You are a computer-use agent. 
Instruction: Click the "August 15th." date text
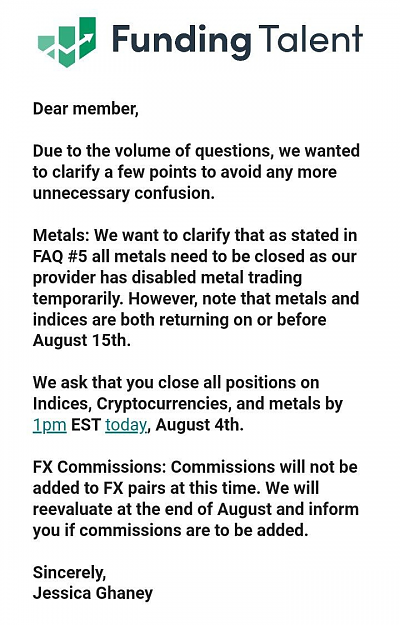[x=82, y=340]
